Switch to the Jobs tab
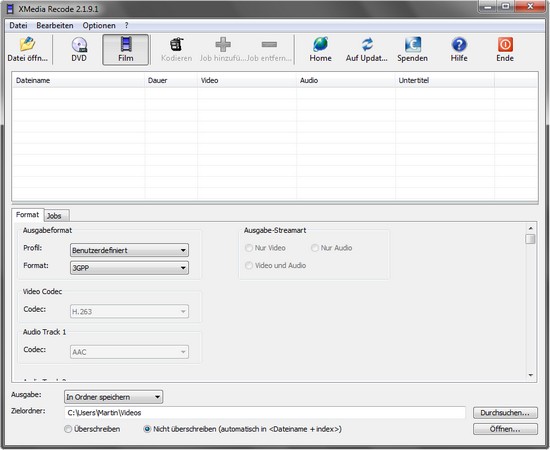This screenshot has height=450, width=550. click(56, 216)
